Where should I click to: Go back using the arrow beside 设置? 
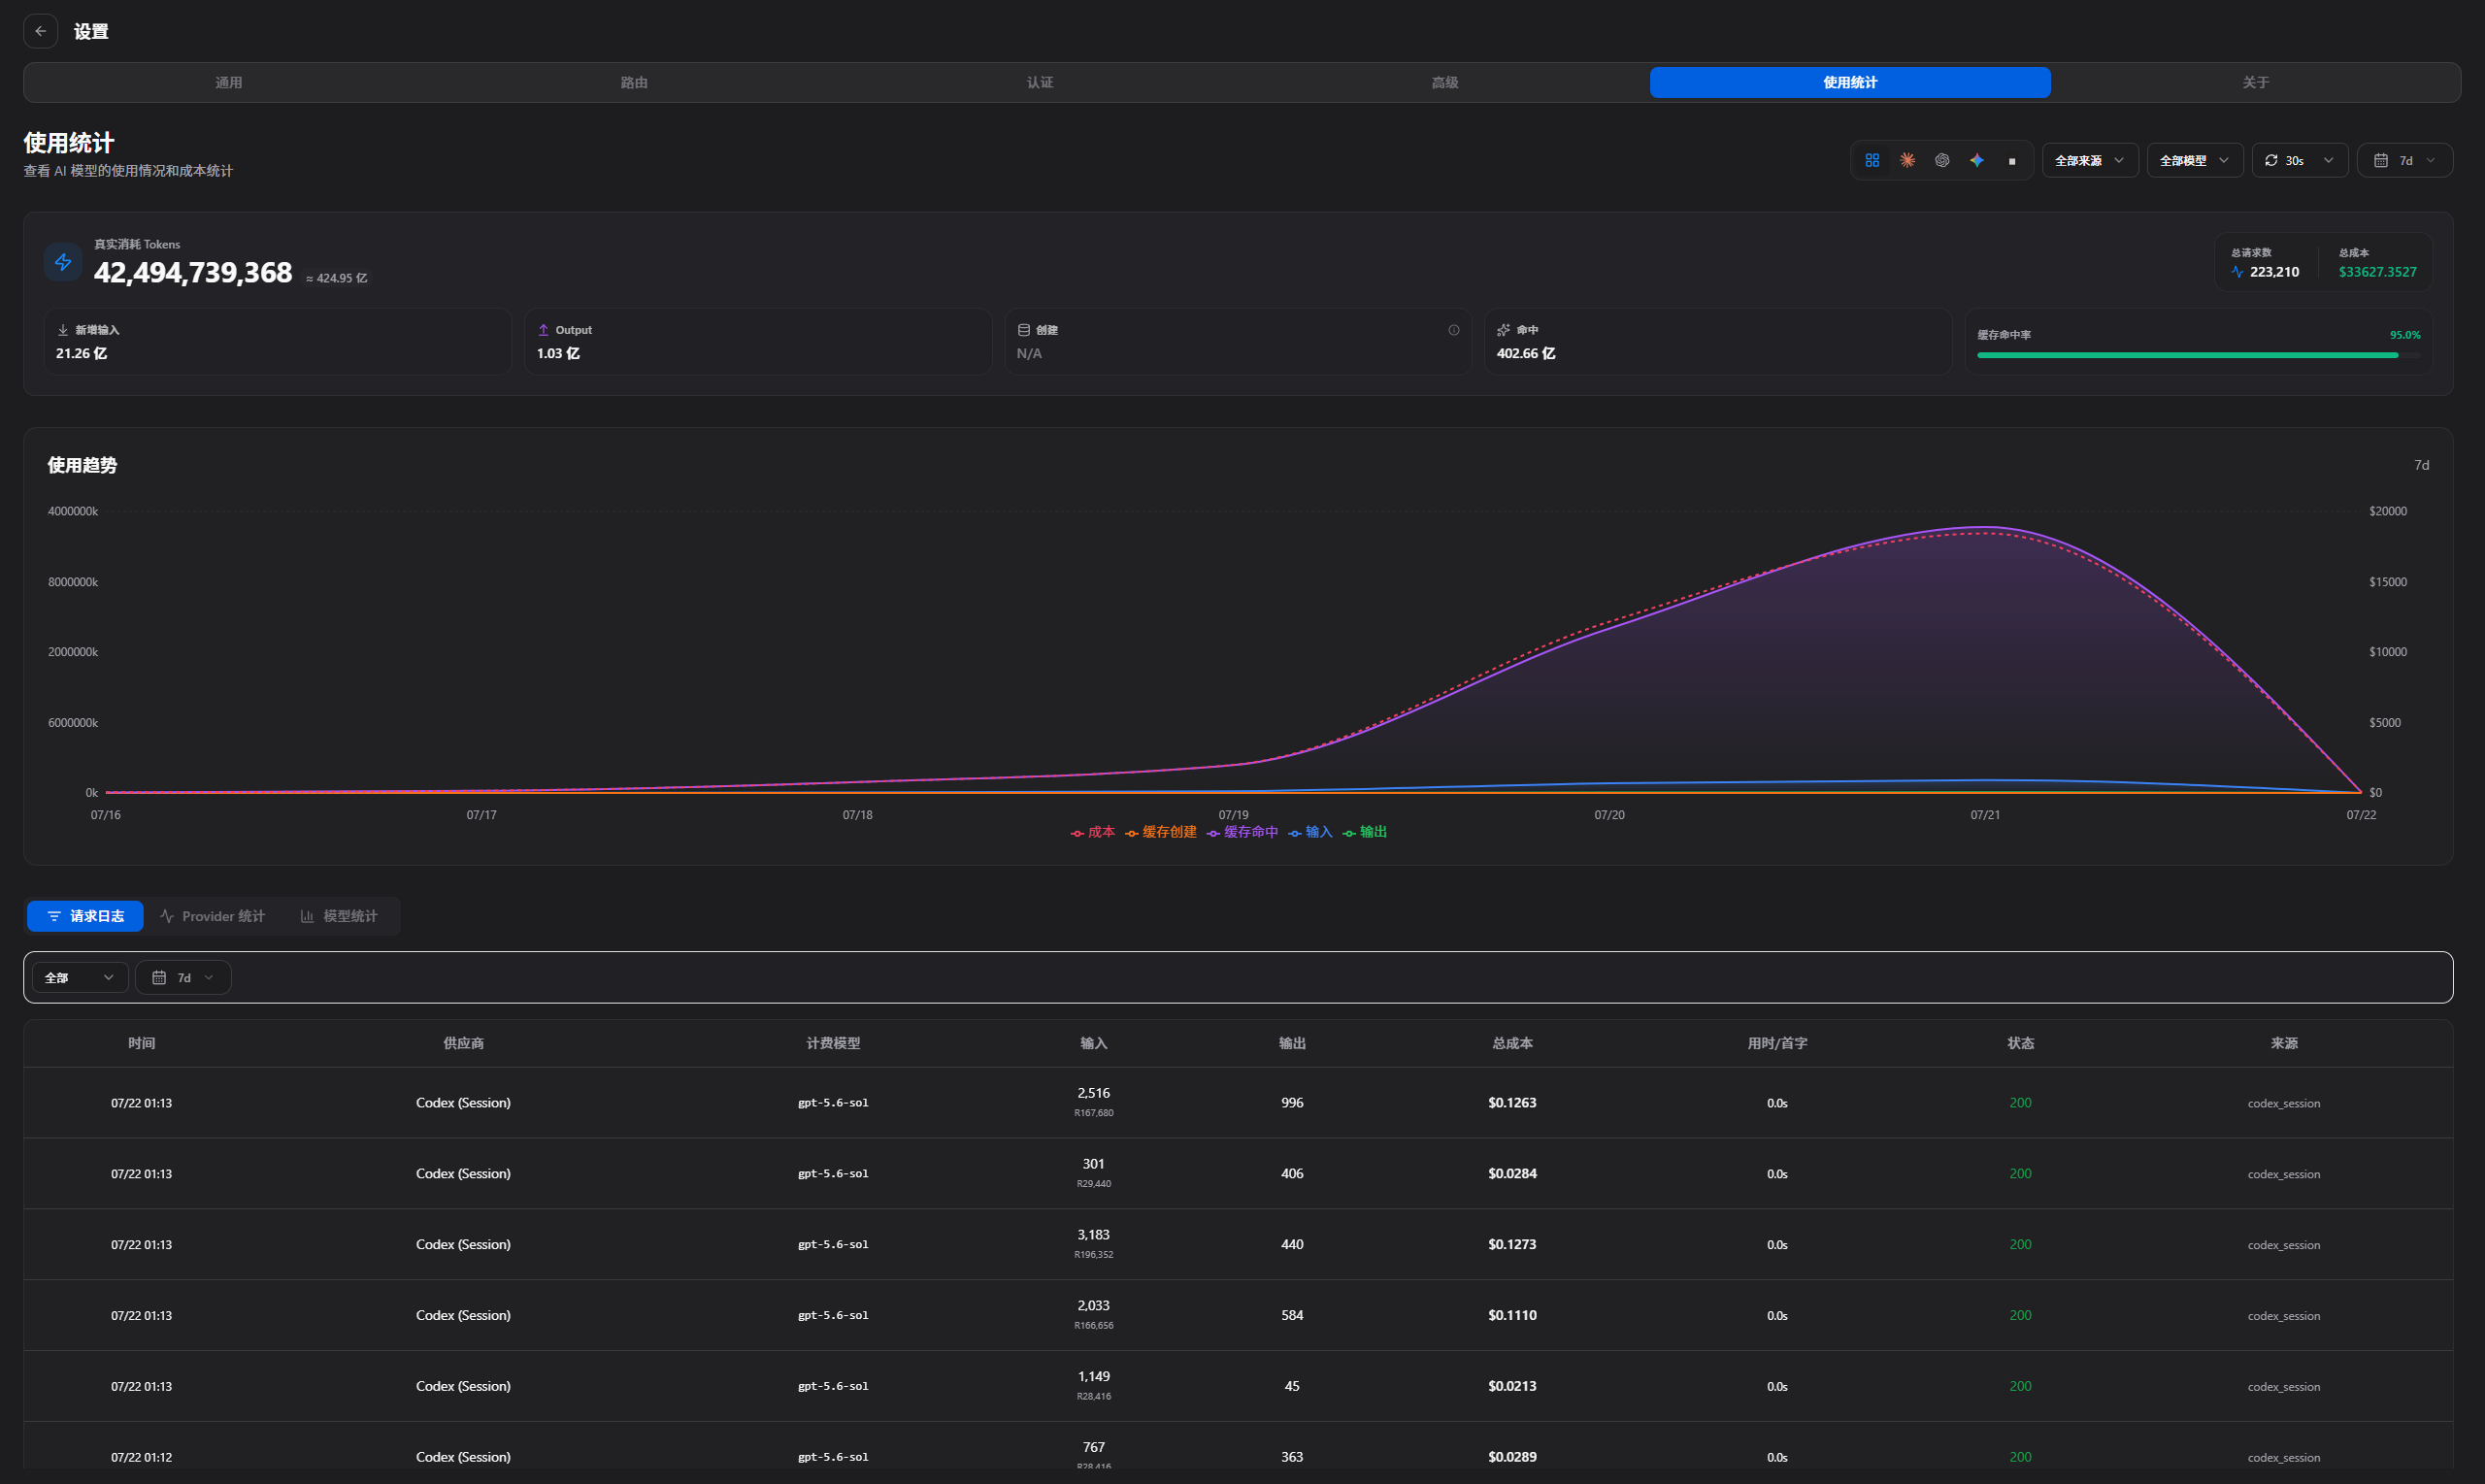point(41,31)
